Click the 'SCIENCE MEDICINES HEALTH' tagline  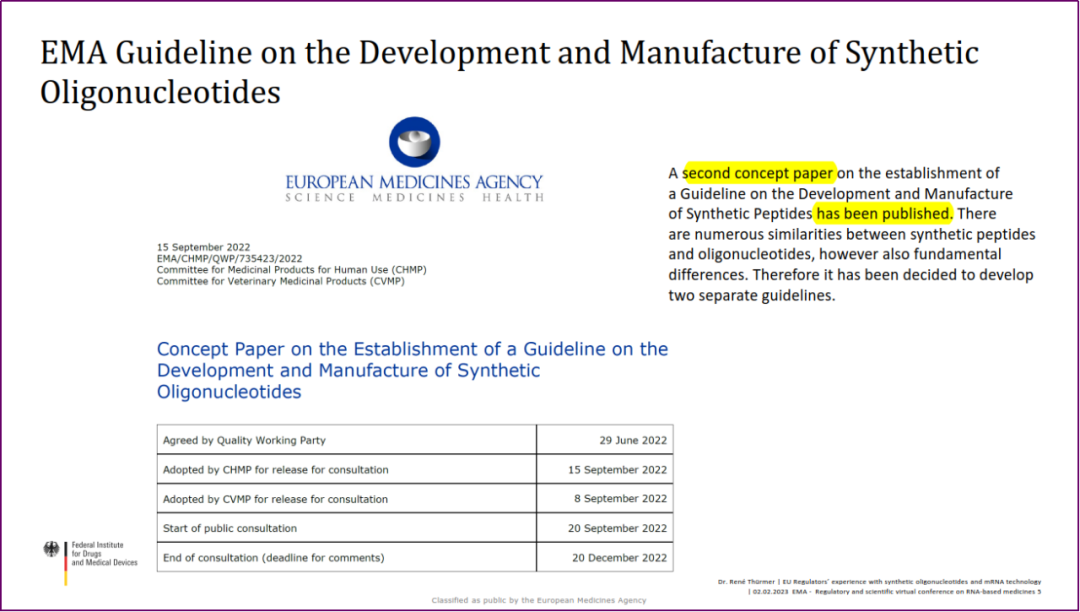(414, 198)
